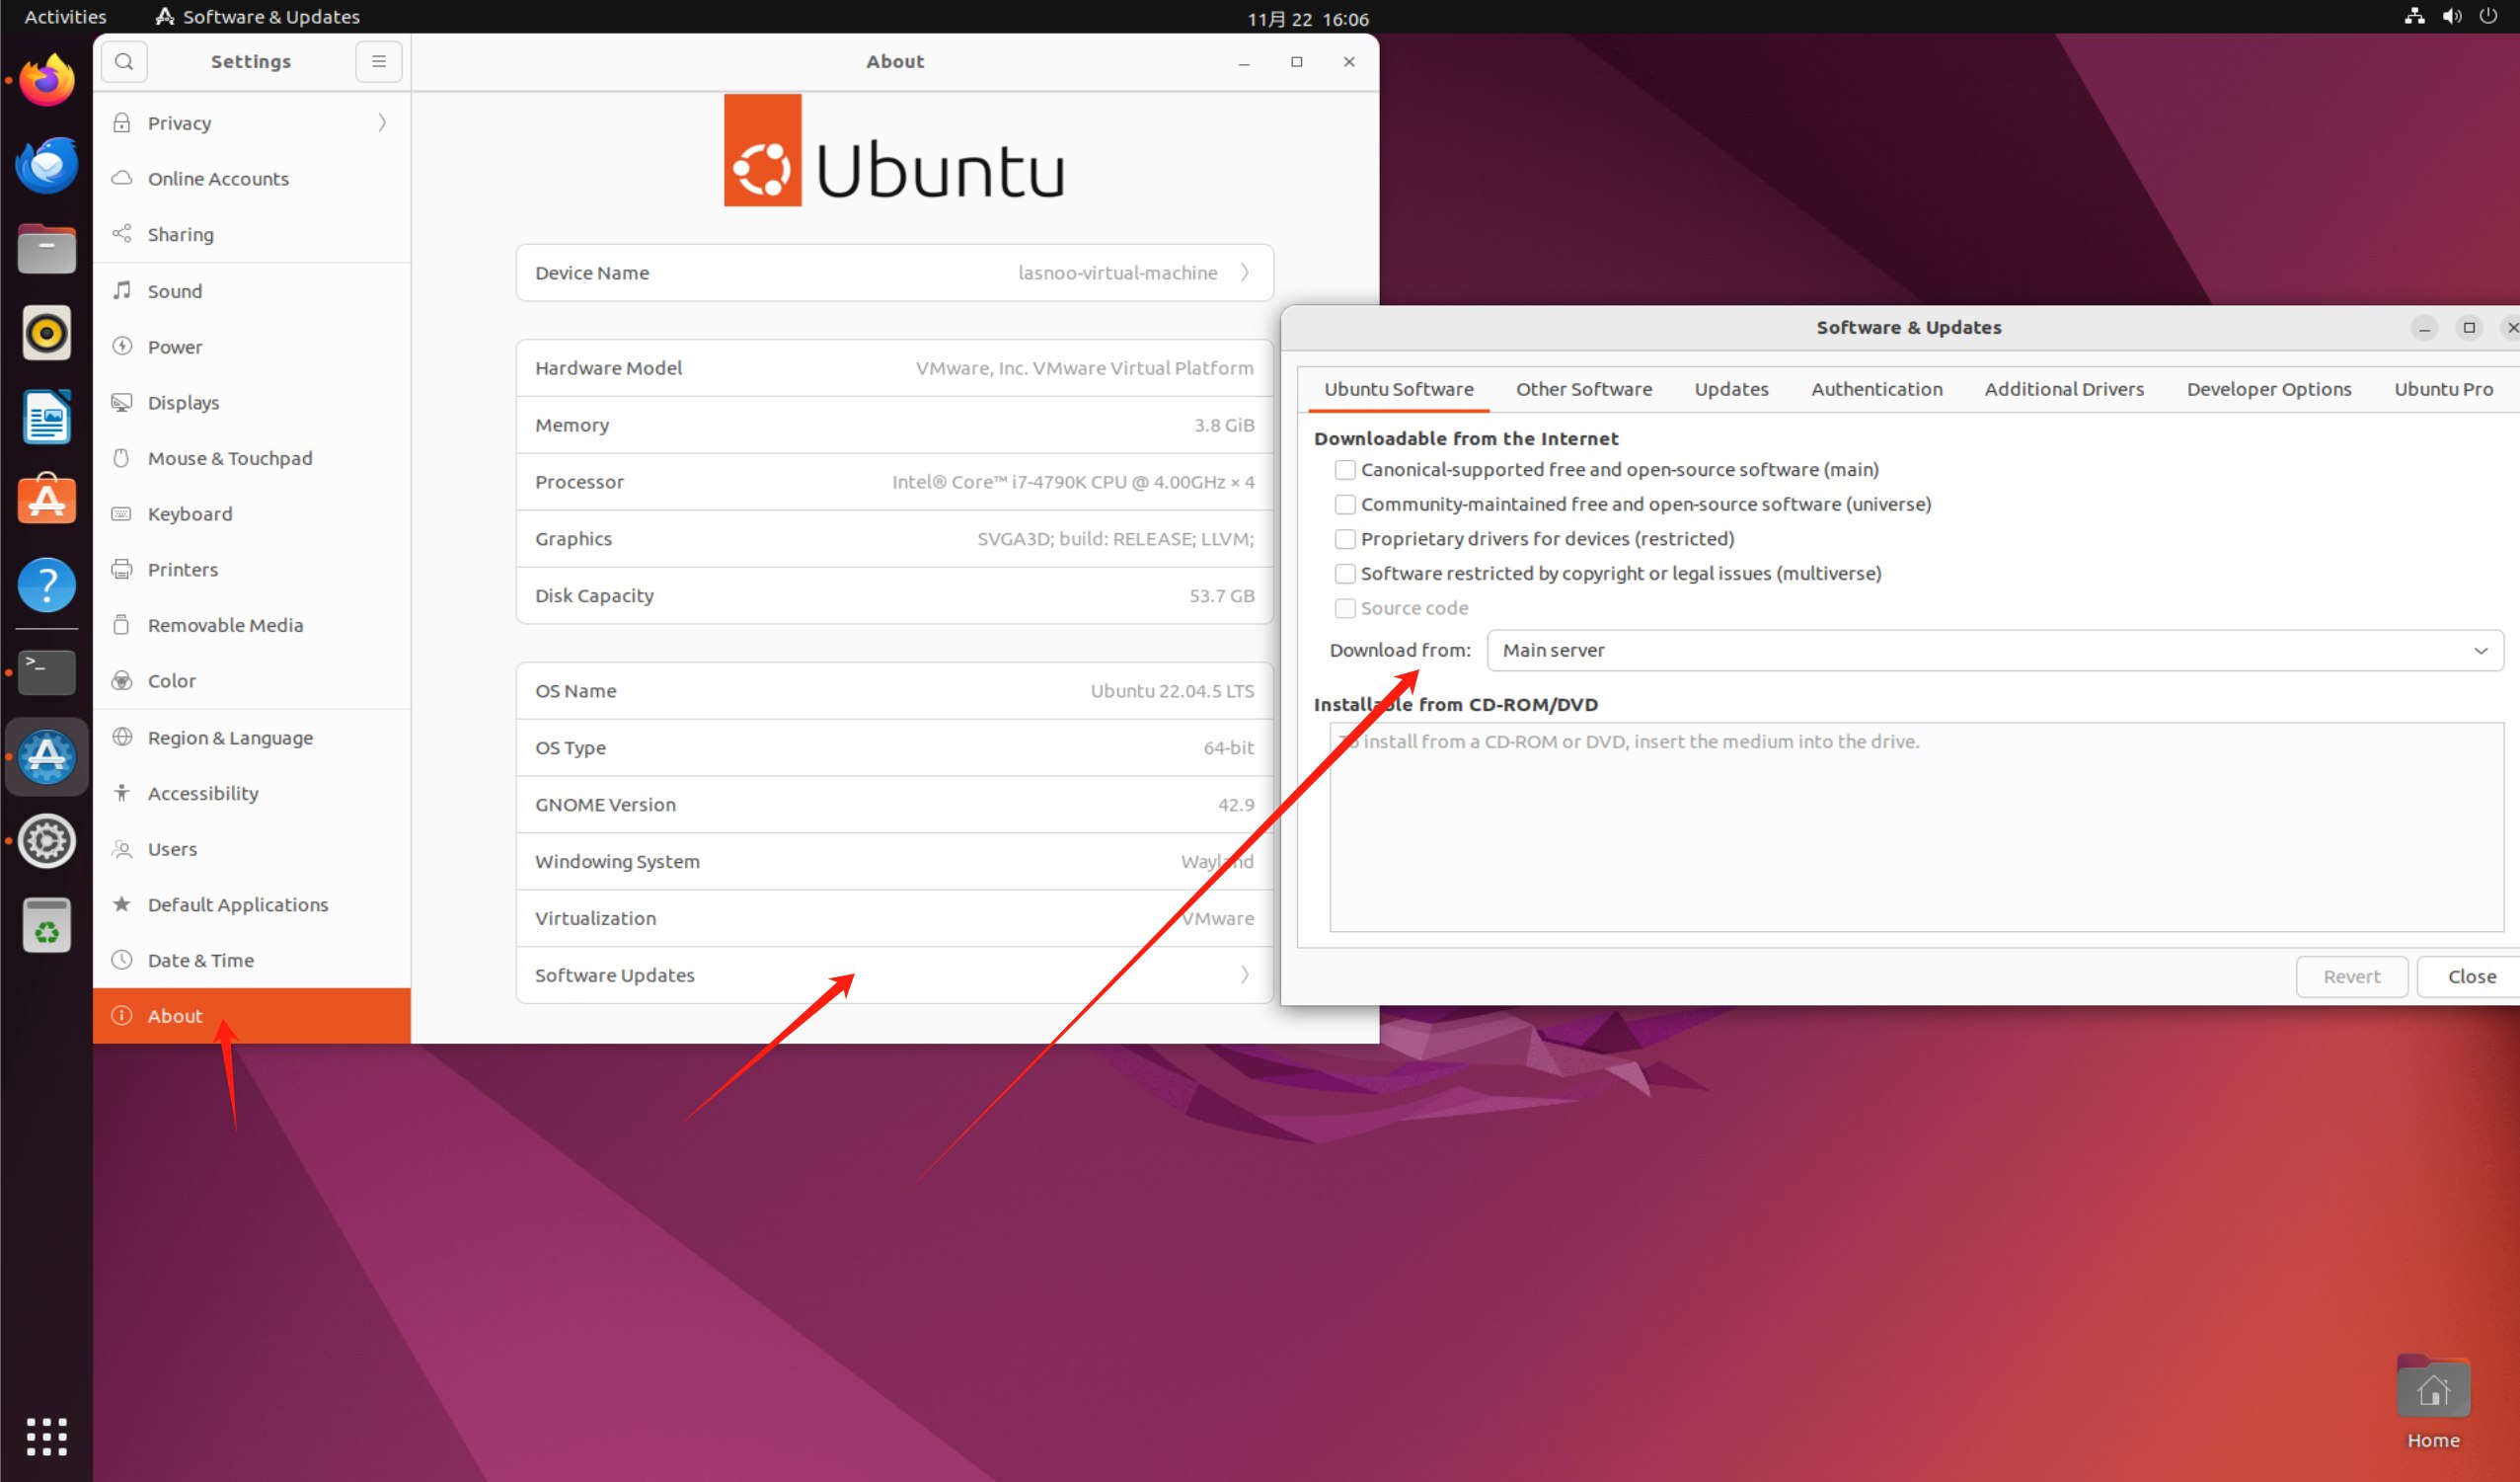Image resolution: width=2520 pixels, height=1482 pixels.
Task: Enable Canonical-supported software (main) checkbox
Action: [x=1345, y=470]
